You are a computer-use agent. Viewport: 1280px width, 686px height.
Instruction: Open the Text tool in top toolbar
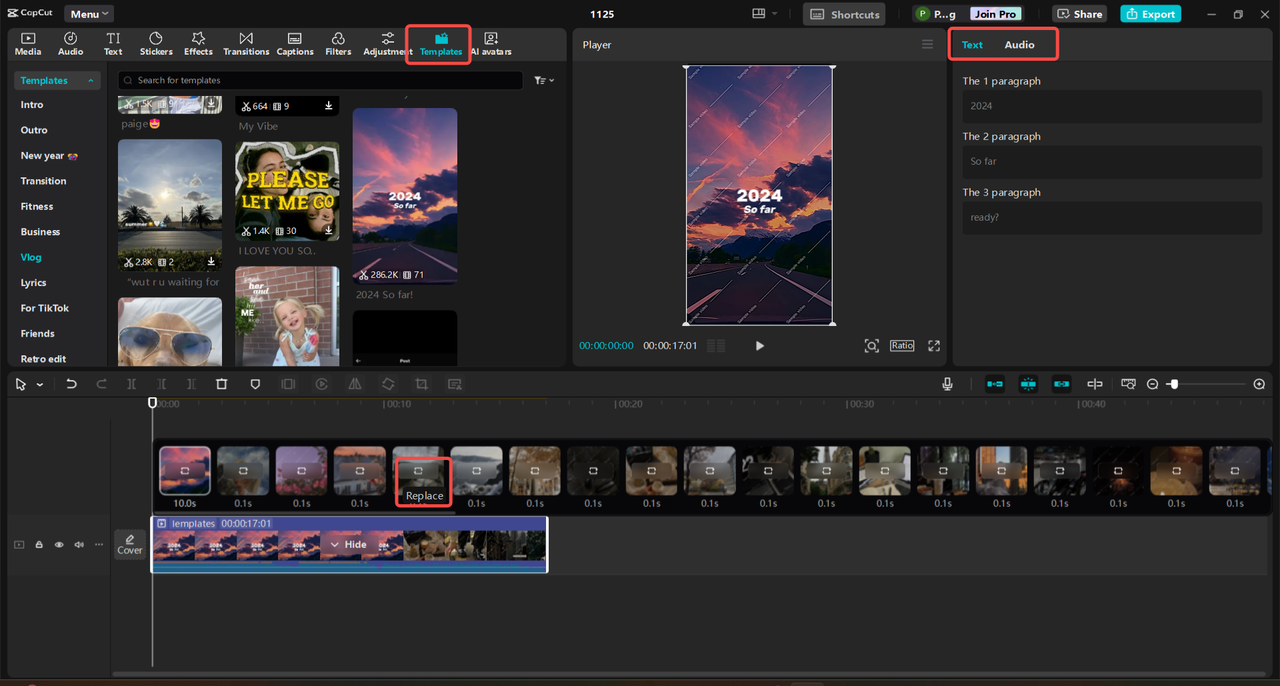tap(113, 44)
